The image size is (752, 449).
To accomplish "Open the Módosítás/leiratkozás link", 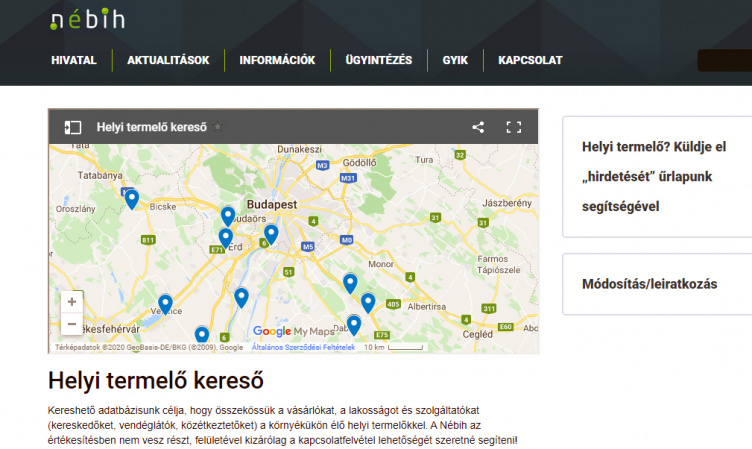I will click(649, 283).
